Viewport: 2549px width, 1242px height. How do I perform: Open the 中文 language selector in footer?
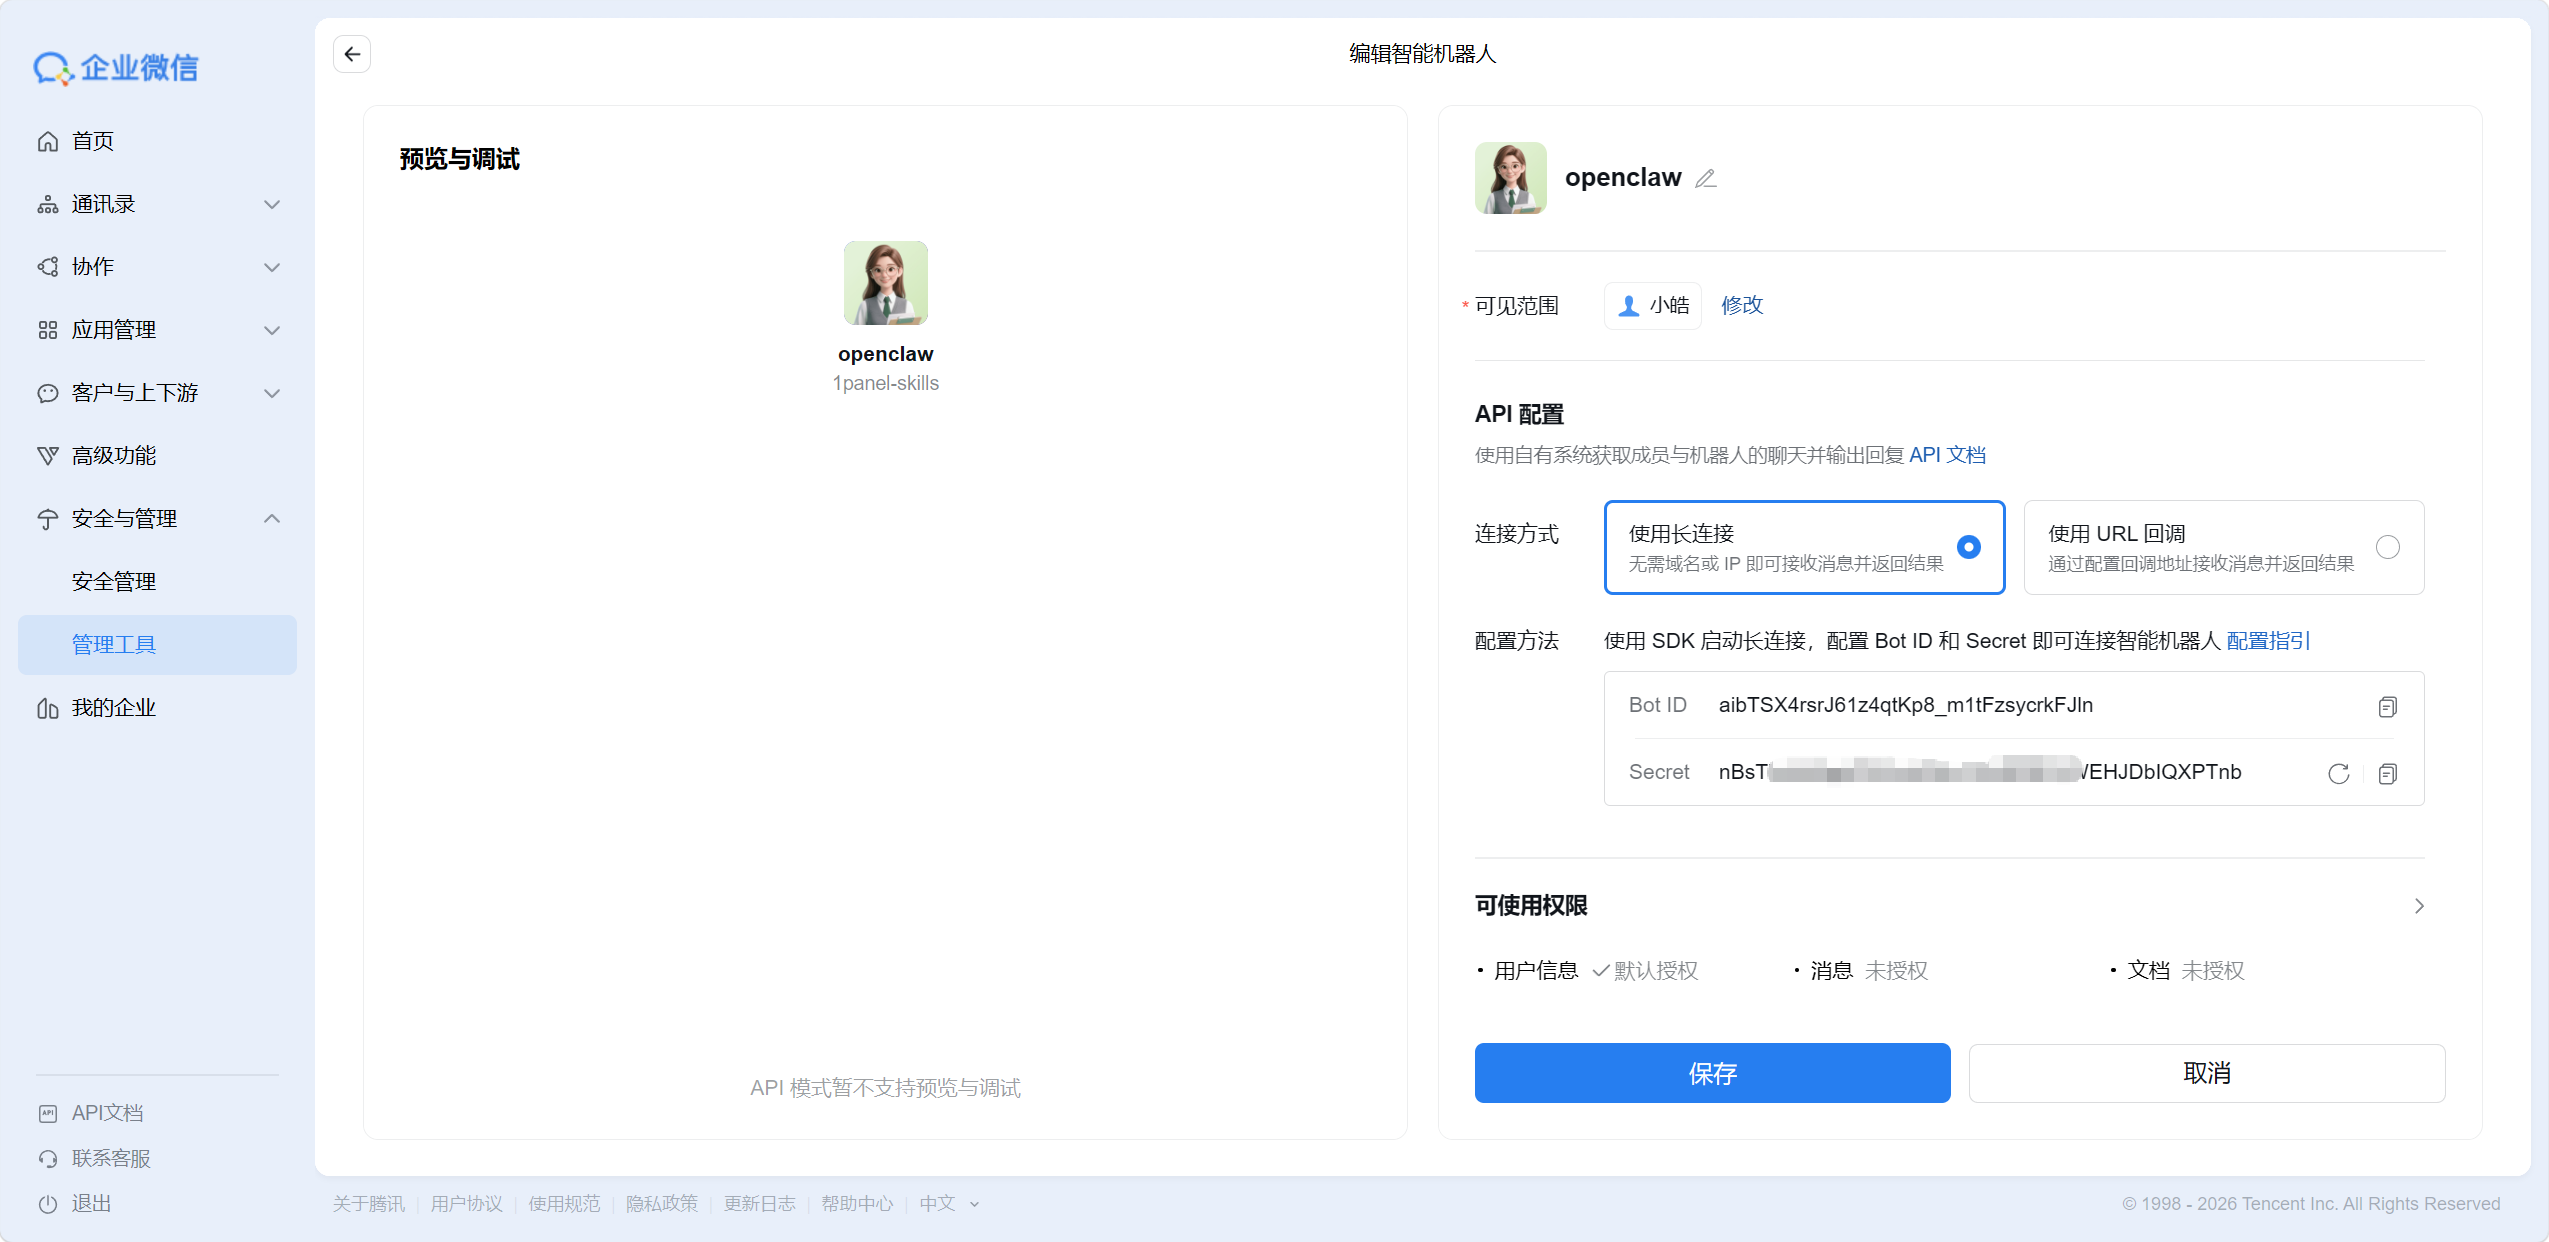pyautogui.click(x=948, y=1204)
